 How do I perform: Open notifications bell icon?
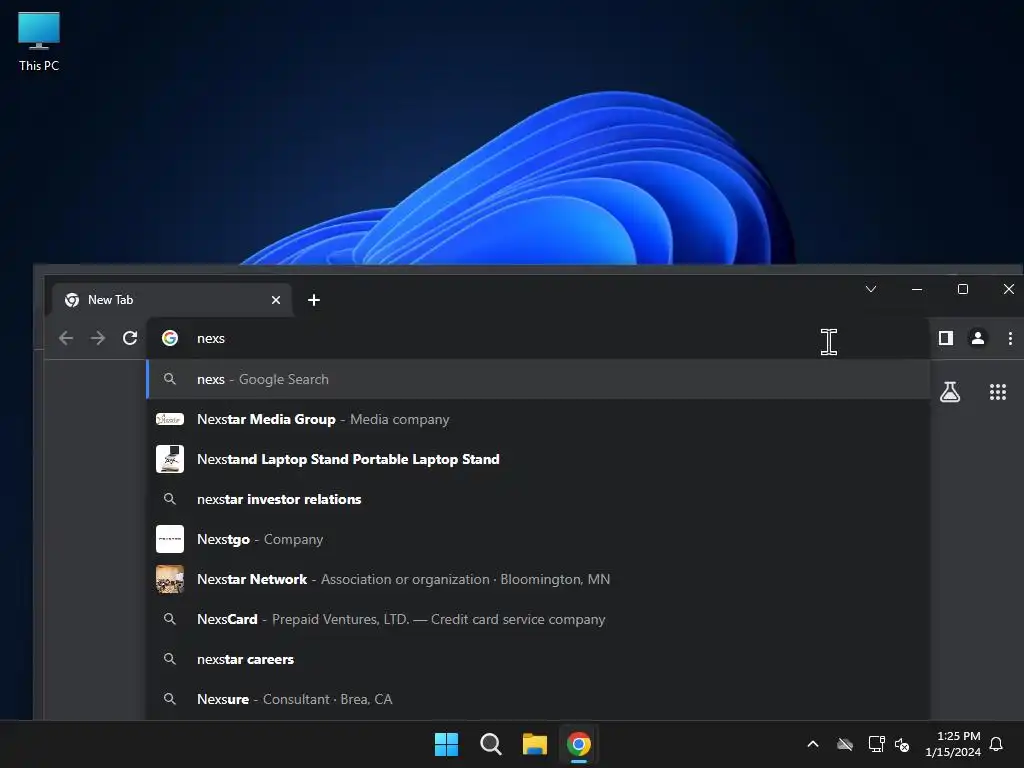pyautogui.click(x=997, y=744)
